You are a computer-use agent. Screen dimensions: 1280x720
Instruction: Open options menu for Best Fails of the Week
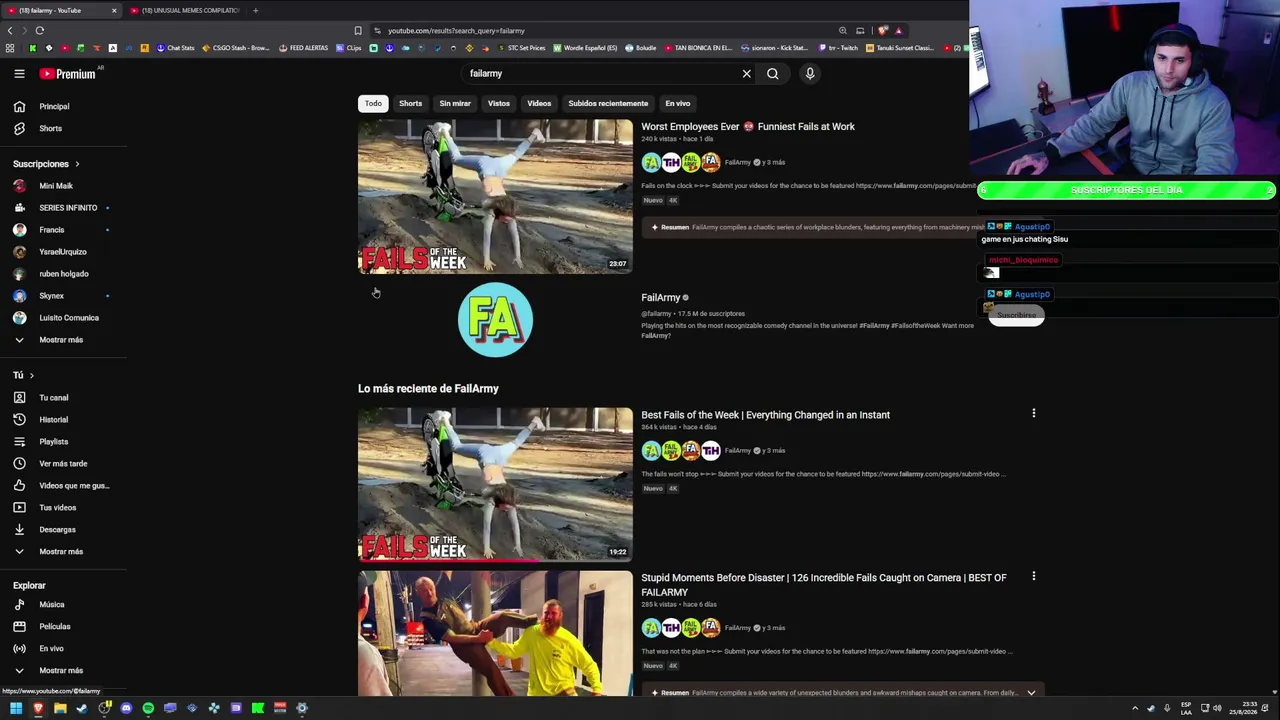point(1033,413)
